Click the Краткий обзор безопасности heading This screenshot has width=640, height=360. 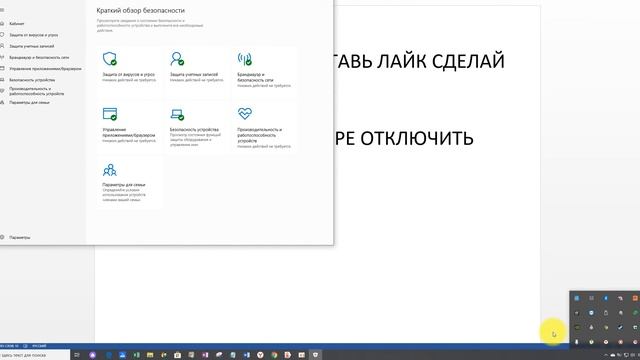[x=140, y=10]
